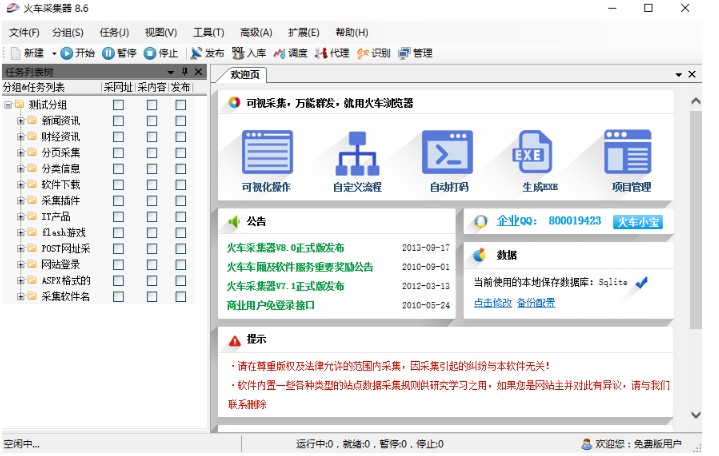Click the 点击修改 link
719x456 pixels.
(492, 303)
